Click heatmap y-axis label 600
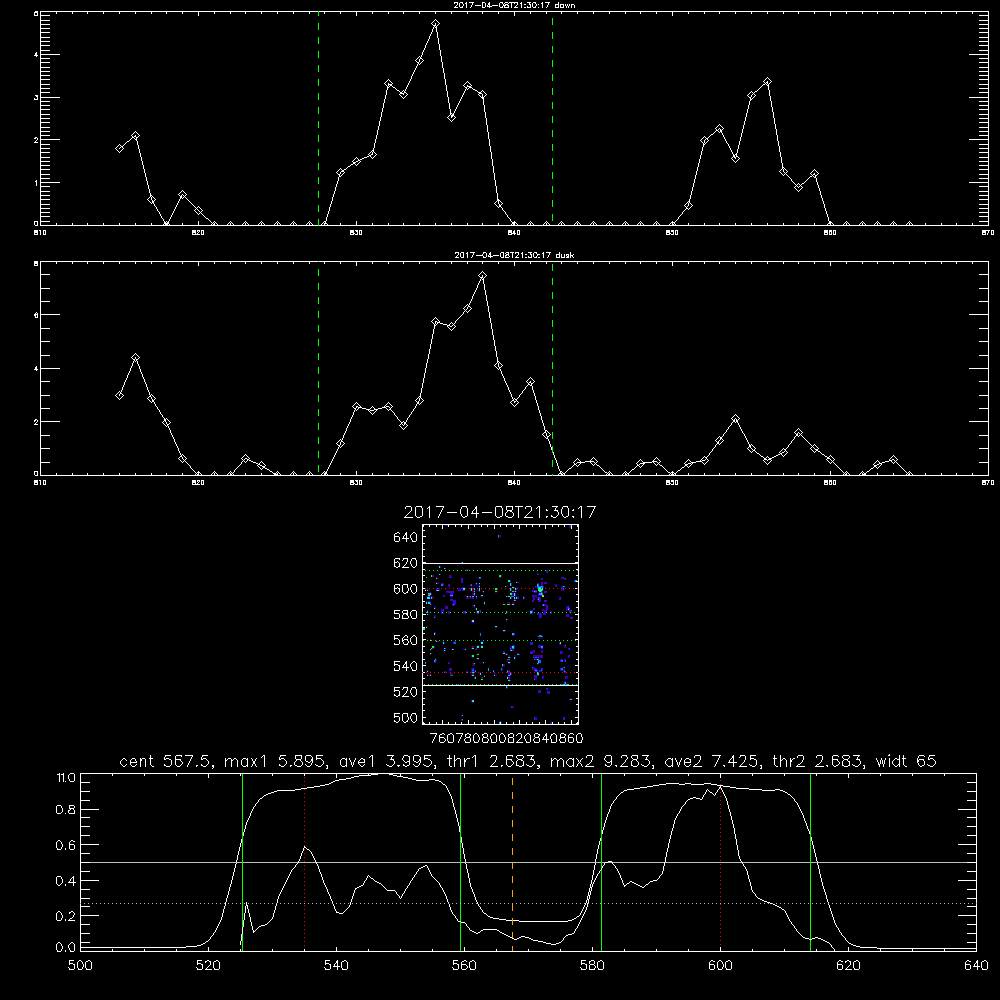Viewport: 1000px width, 1000px height. point(406,589)
